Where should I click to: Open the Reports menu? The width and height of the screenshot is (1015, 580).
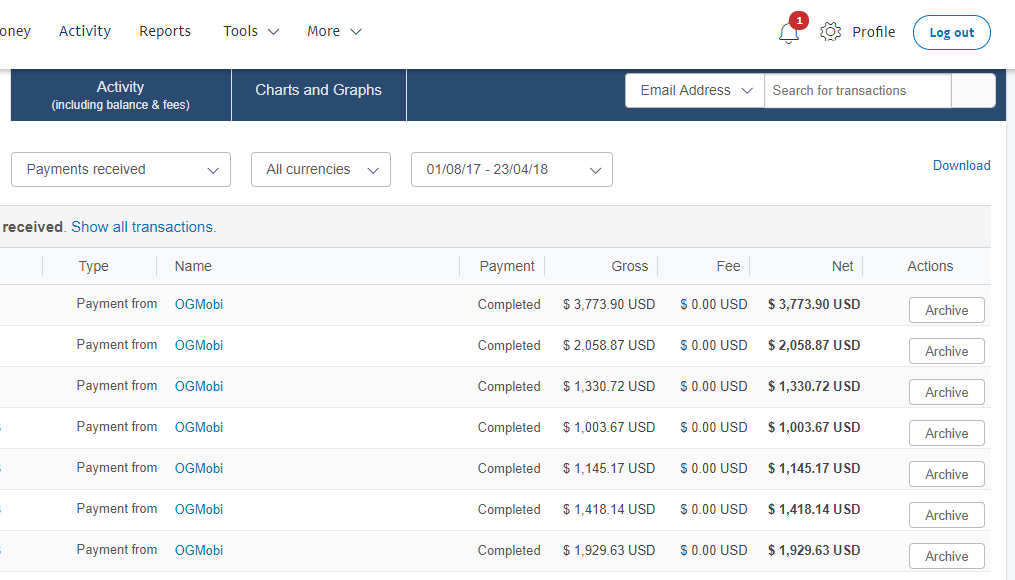[x=165, y=31]
